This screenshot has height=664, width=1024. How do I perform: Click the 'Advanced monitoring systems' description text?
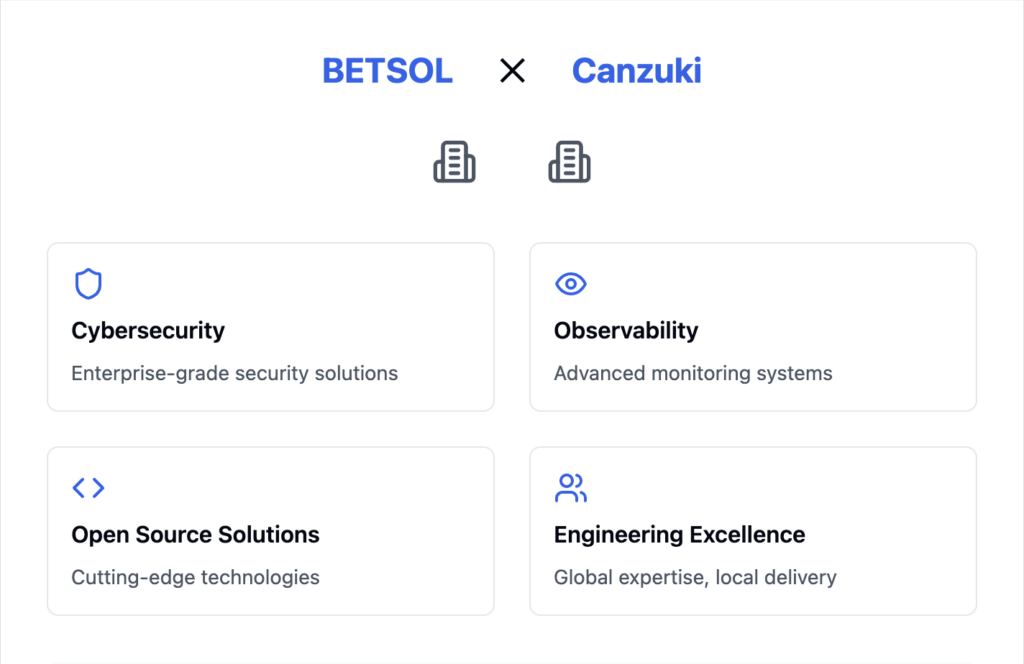click(693, 373)
